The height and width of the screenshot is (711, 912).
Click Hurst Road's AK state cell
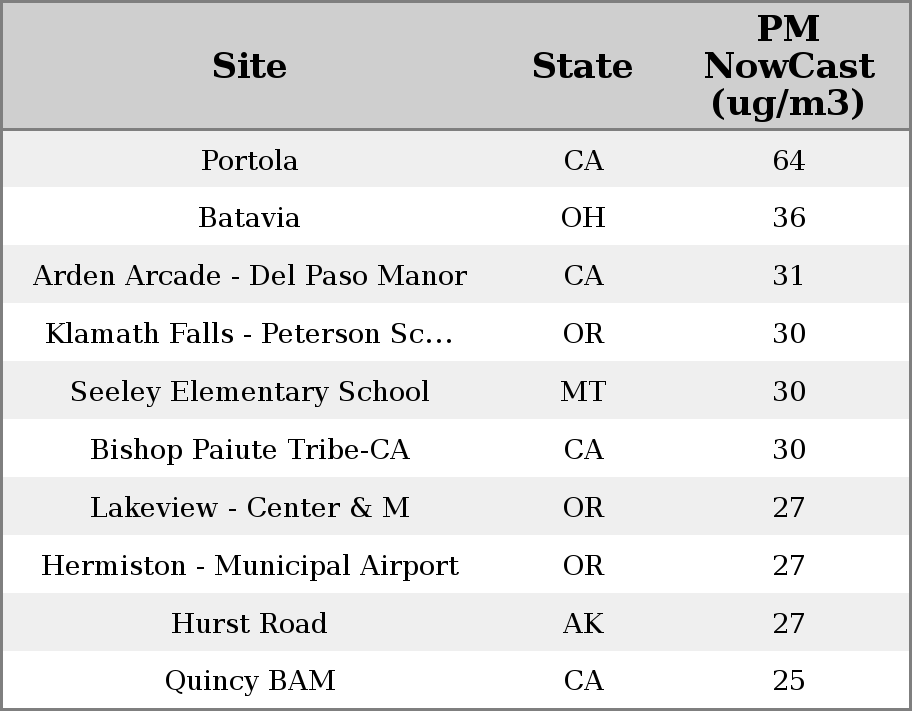click(583, 624)
